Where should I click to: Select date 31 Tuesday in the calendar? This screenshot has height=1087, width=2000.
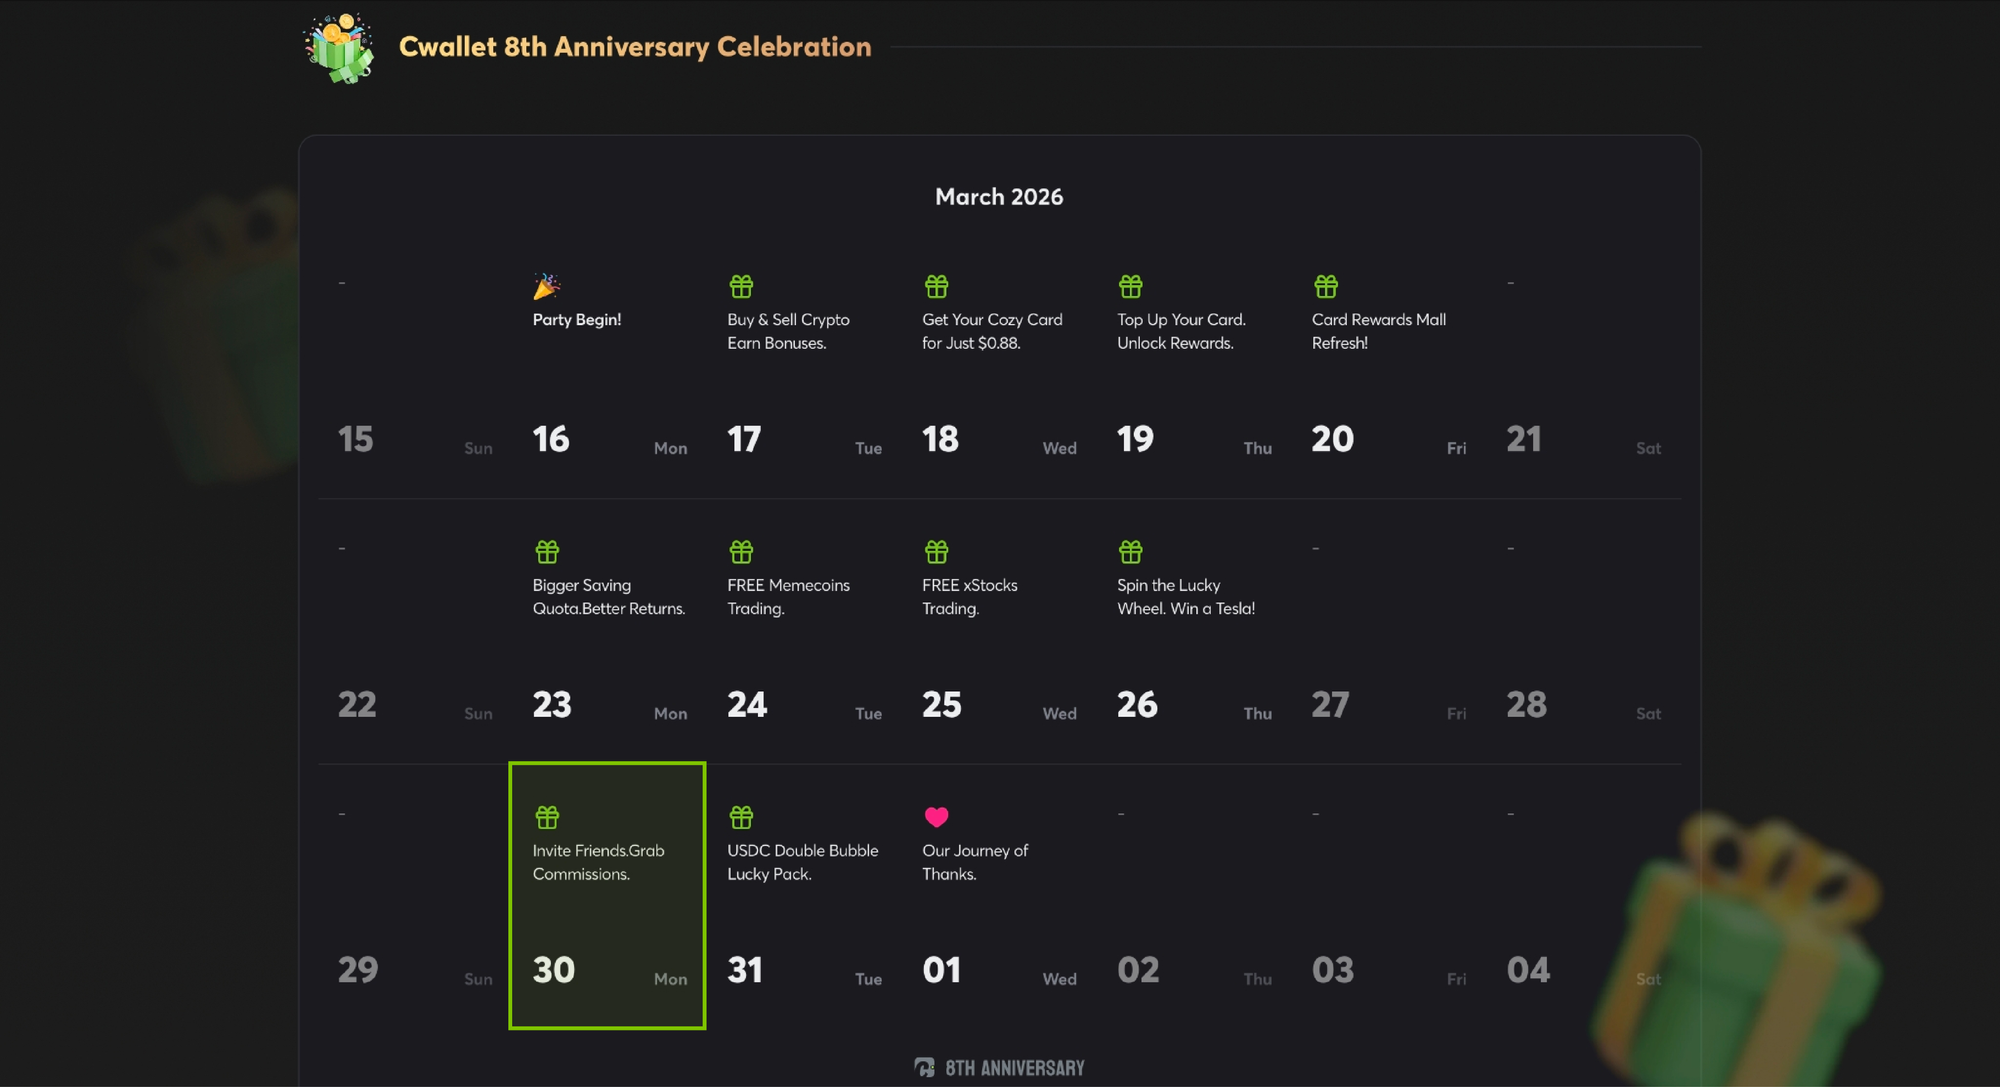[746, 970]
